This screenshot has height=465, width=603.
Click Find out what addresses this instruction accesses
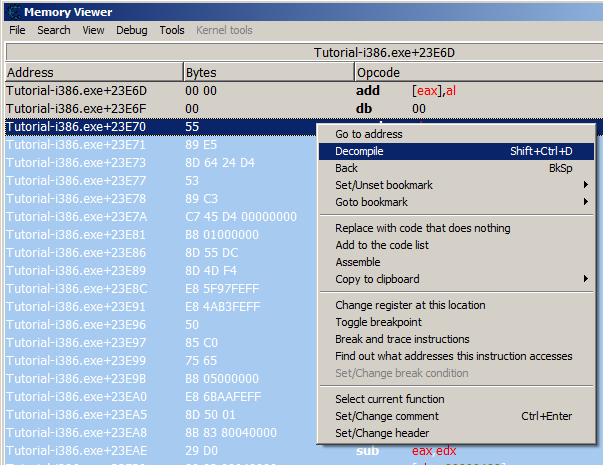tap(453, 356)
